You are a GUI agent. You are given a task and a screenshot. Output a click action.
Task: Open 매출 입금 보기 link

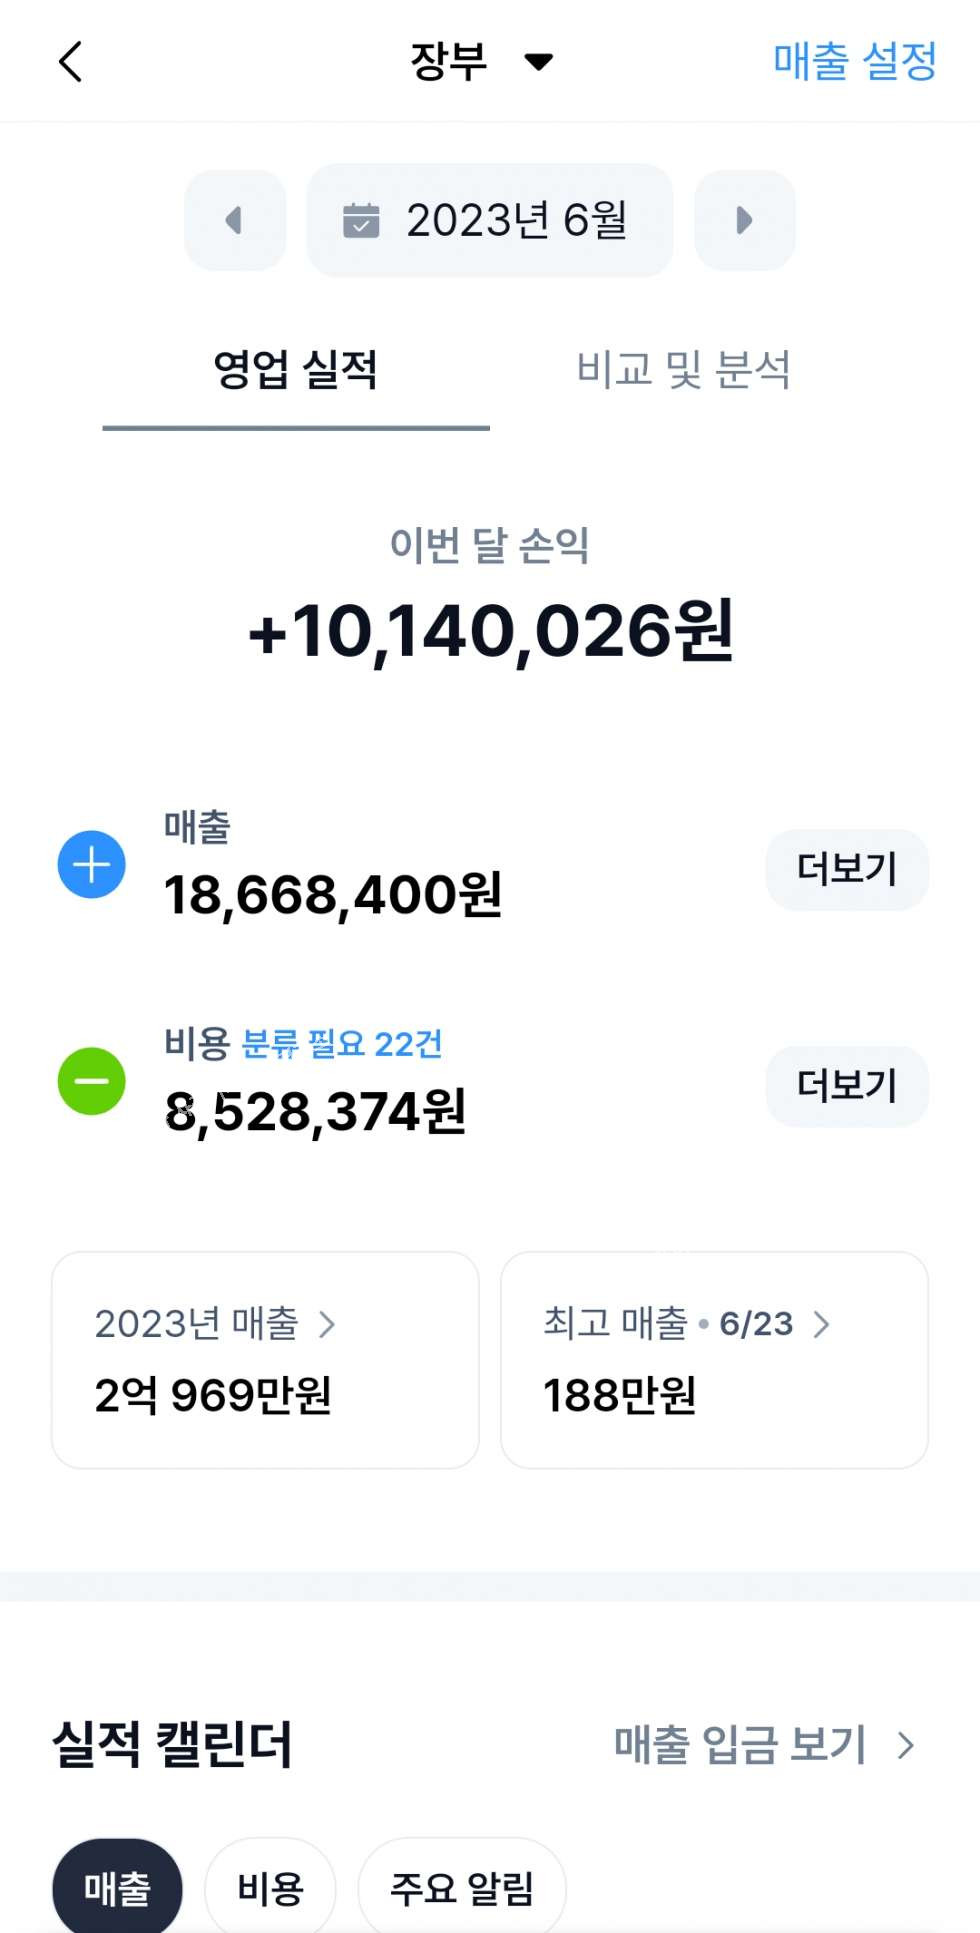tap(764, 1745)
